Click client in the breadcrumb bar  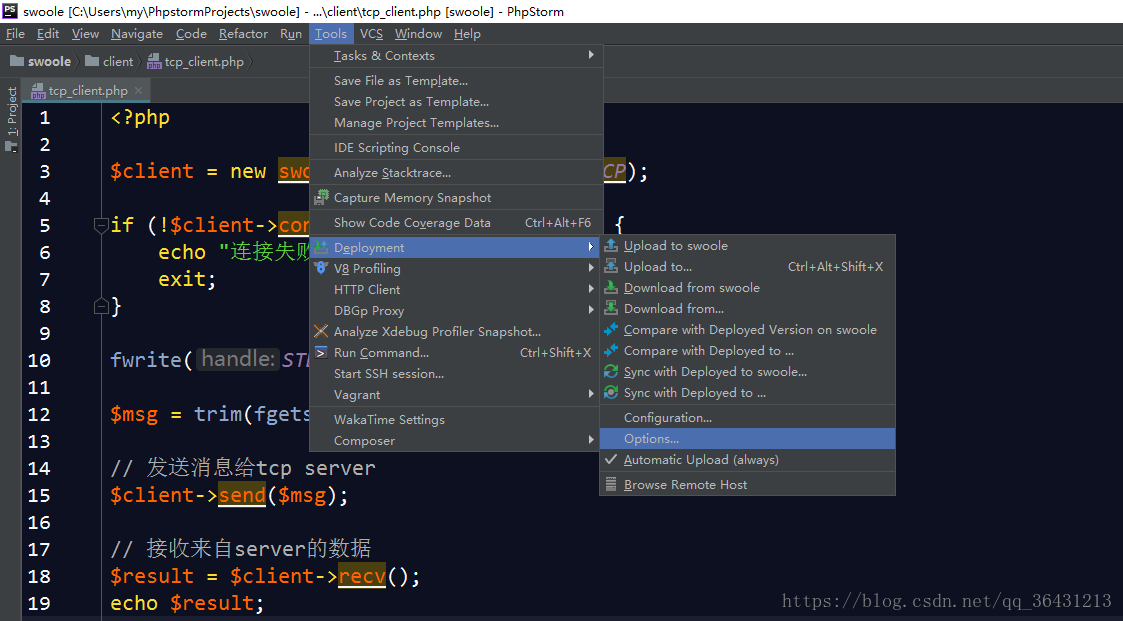click(118, 62)
